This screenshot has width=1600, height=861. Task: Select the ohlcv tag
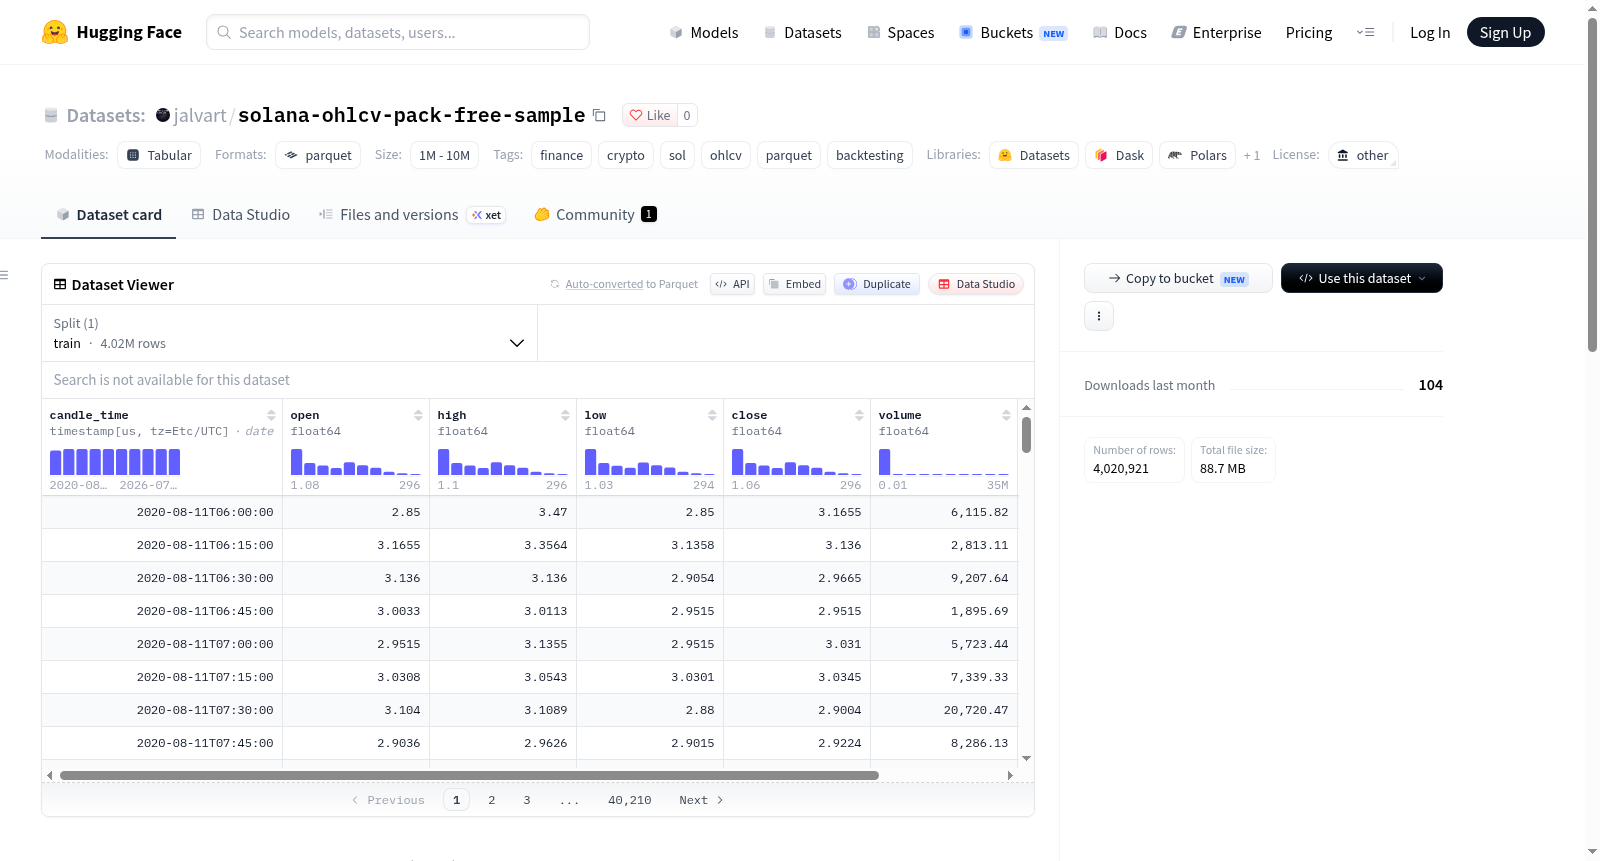[x=726, y=155]
